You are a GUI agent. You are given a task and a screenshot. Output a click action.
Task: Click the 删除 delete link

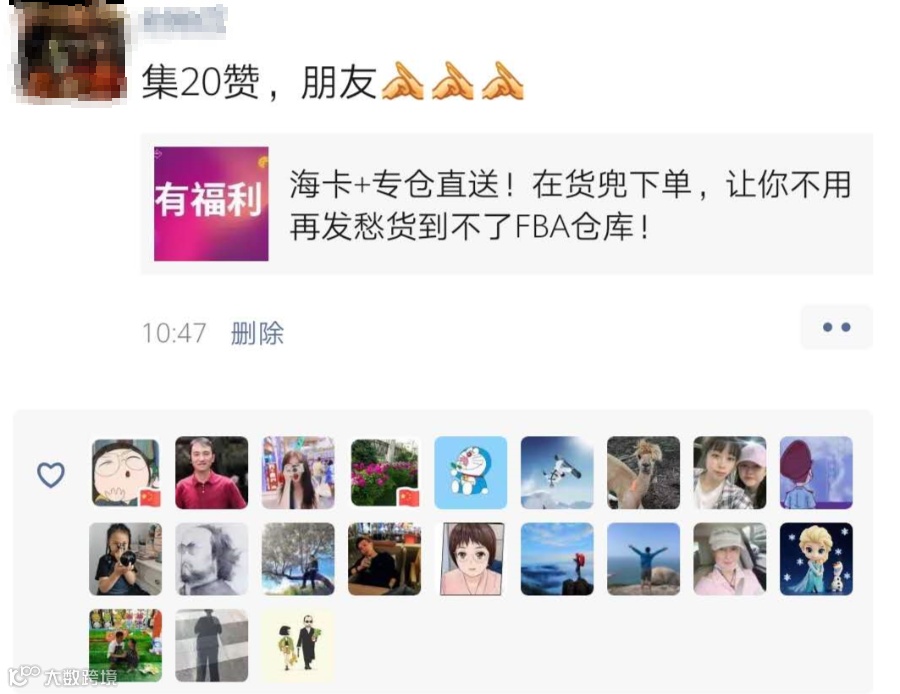(x=257, y=333)
